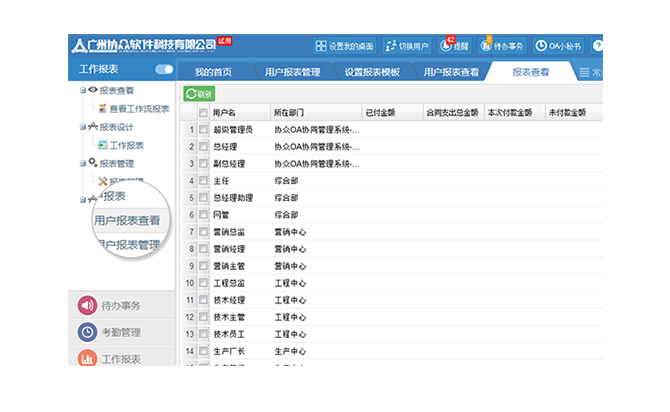Click 工作报表 chart icon in sidebar
The image size is (670, 412).
click(87, 358)
